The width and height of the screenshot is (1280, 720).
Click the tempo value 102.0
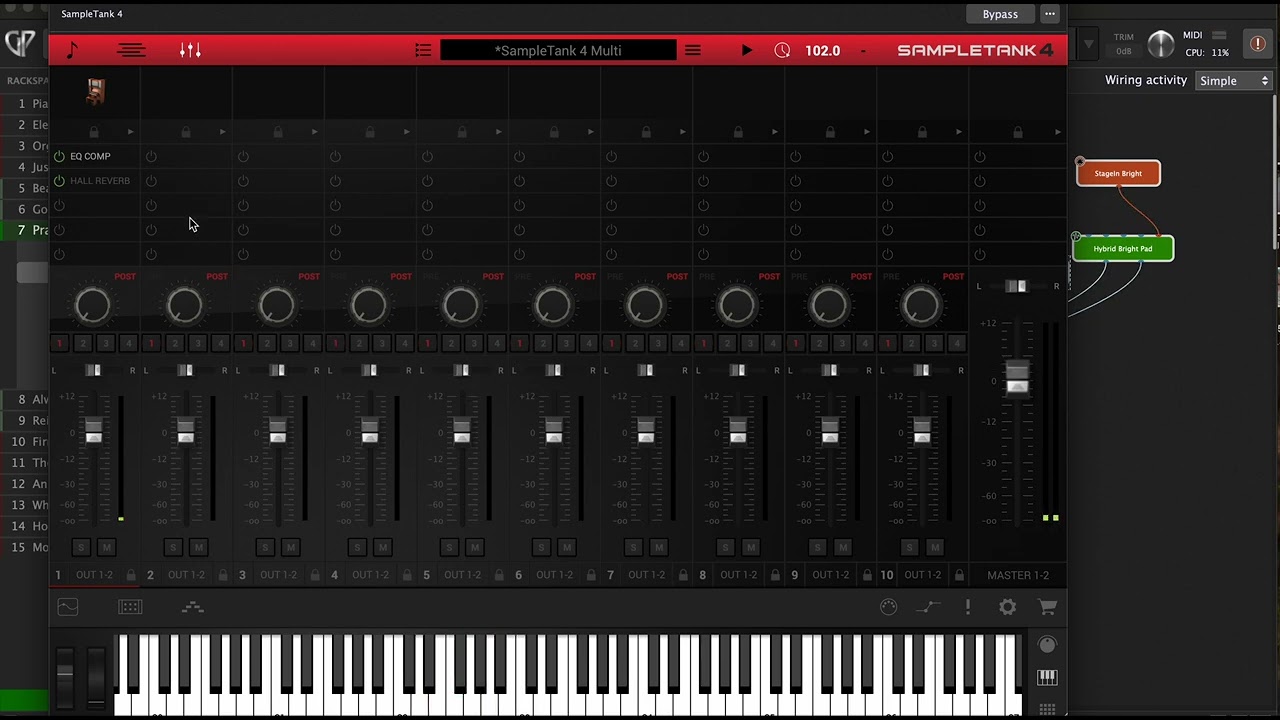[823, 50]
